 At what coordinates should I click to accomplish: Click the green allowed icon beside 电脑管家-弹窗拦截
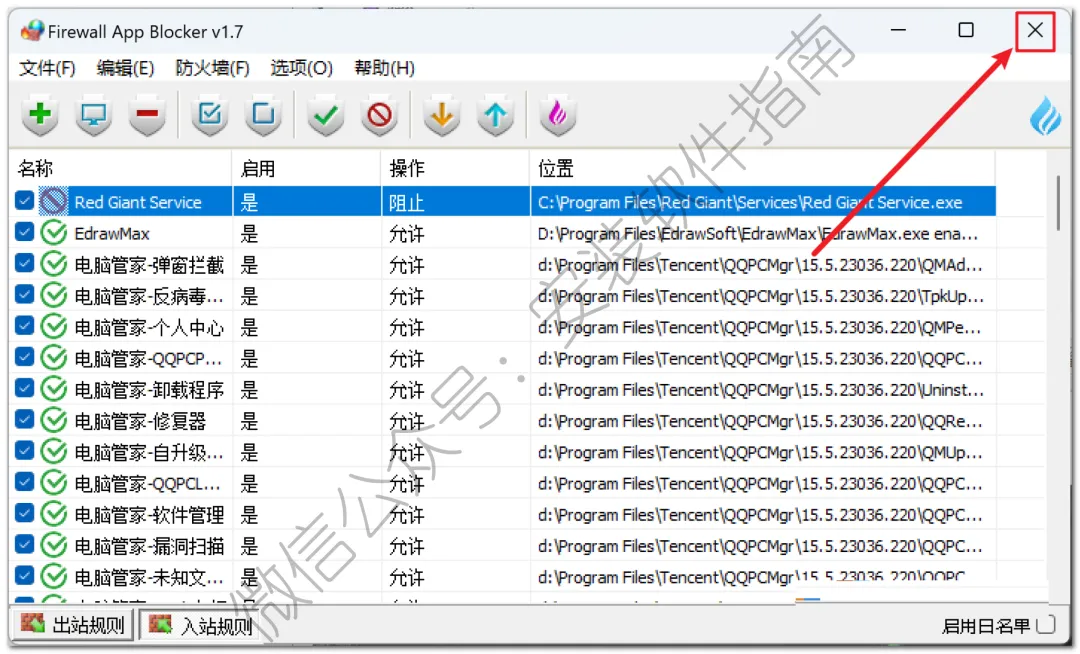coord(53,264)
